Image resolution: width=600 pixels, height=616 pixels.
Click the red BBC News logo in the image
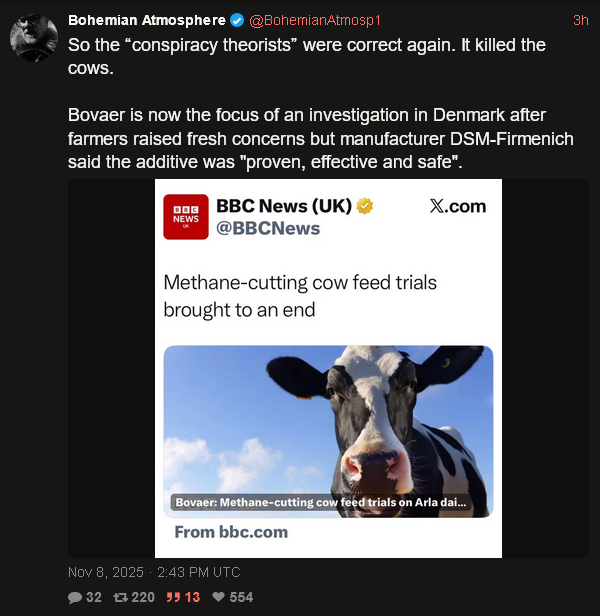pyautogui.click(x=186, y=217)
